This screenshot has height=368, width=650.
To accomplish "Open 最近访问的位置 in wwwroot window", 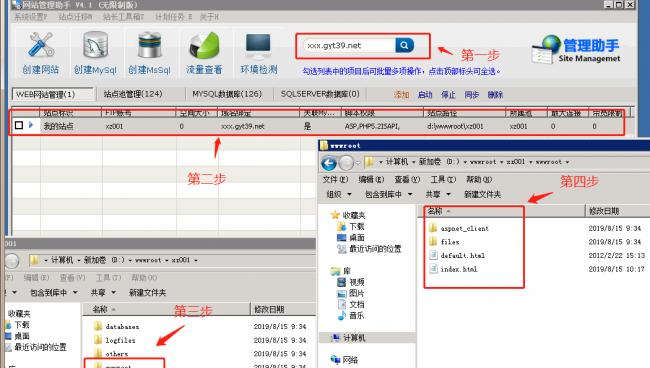I will pos(369,249).
